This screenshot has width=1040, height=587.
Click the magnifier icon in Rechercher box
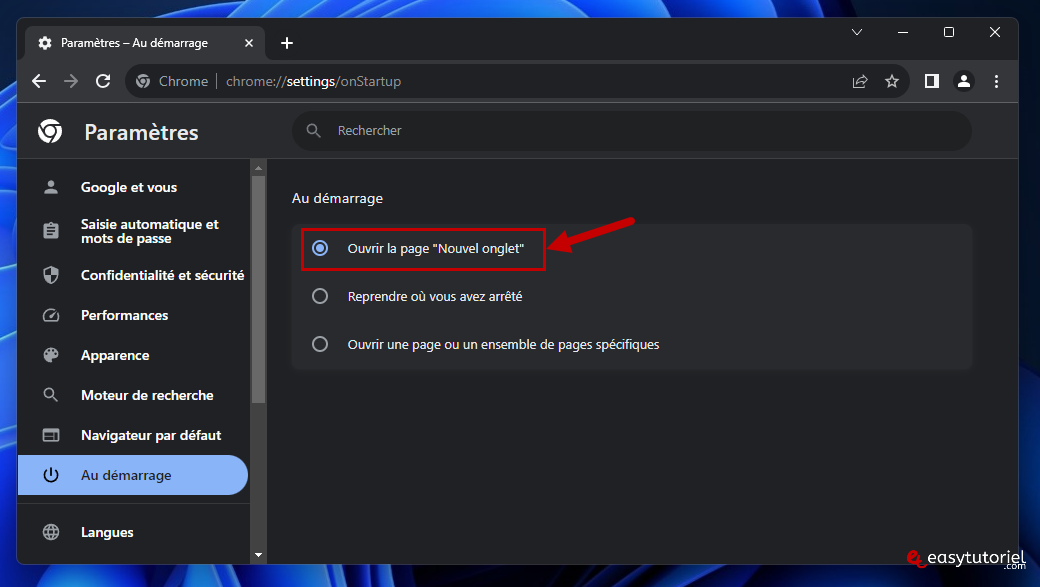pos(314,131)
